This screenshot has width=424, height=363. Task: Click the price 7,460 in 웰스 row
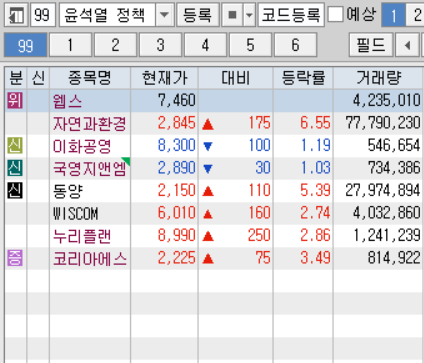(177, 100)
